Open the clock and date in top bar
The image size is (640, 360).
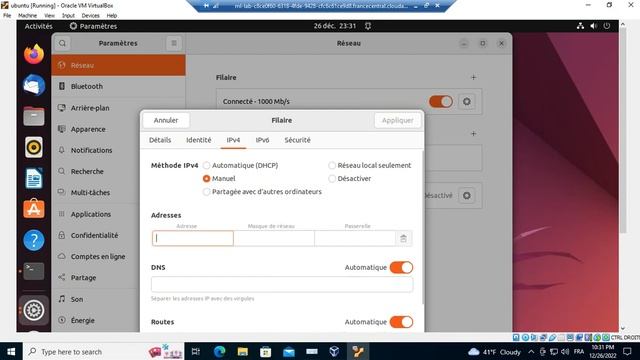click(335, 26)
